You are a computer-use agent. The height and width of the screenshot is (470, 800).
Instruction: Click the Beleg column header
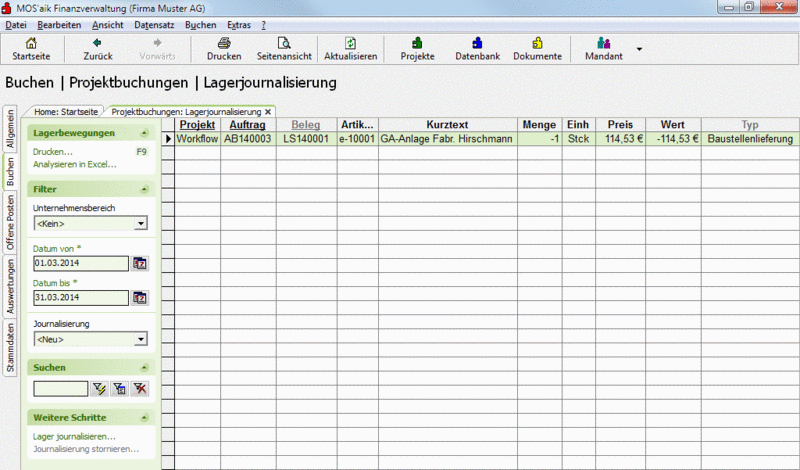click(306, 125)
